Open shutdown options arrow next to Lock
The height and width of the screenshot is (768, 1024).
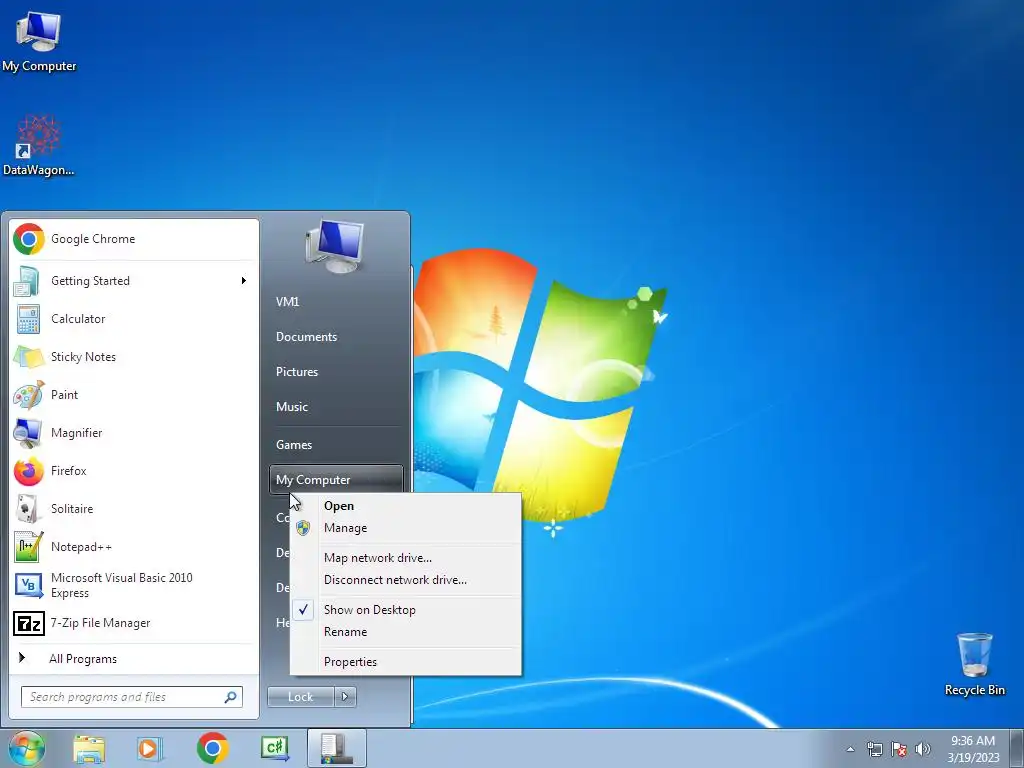pyautogui.click(x=345, y=697)
